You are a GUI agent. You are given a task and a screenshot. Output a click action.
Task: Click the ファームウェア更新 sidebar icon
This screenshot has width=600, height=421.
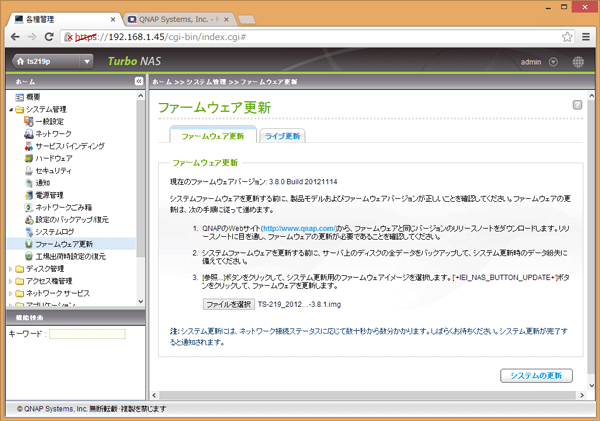pos(29,244)
